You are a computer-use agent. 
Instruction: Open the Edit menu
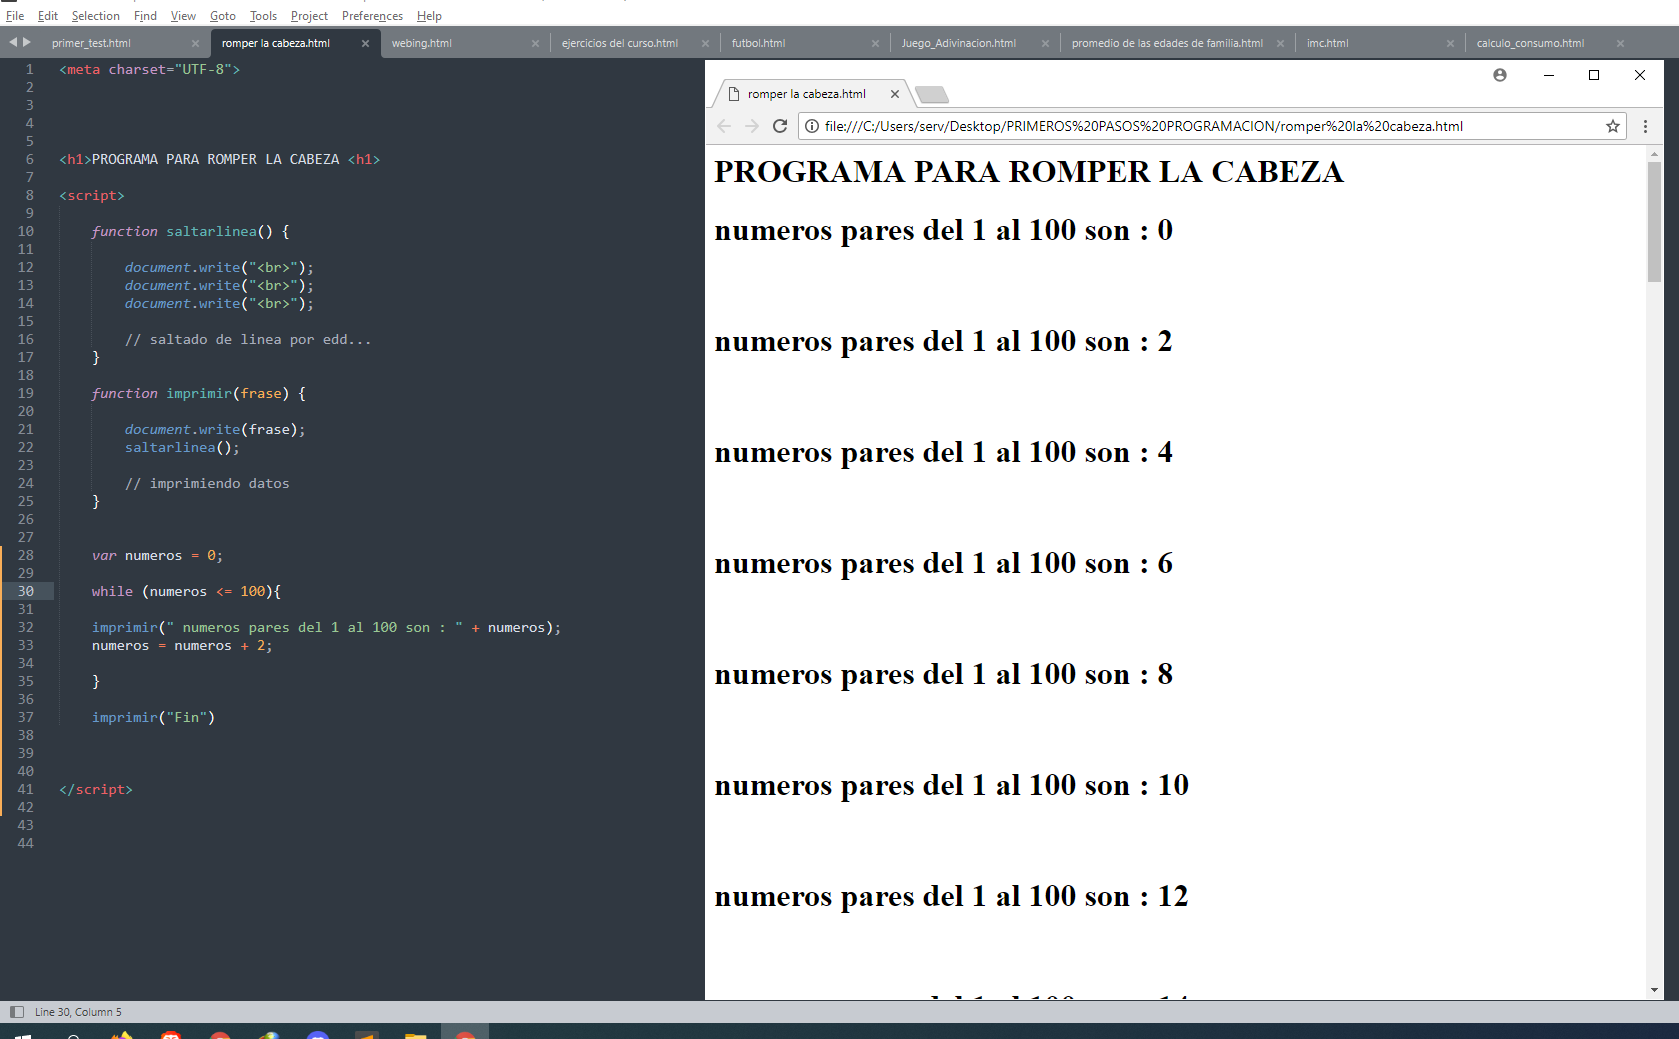point(48,16)
